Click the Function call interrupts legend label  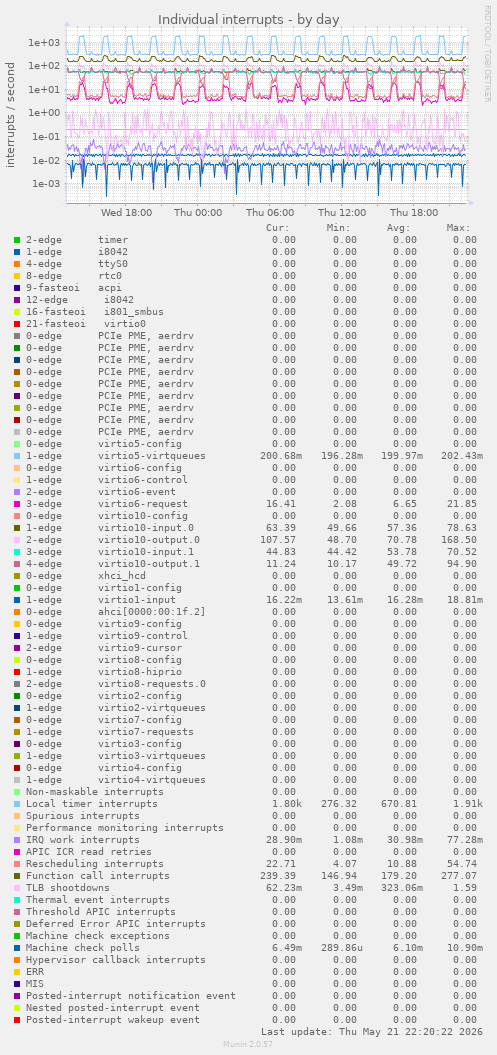pyautogui.click(x=98, y=875)
